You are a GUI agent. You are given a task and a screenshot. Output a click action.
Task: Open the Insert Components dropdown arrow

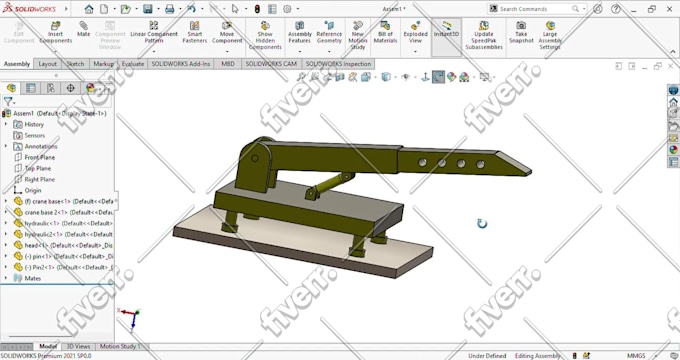pos(56,51)
